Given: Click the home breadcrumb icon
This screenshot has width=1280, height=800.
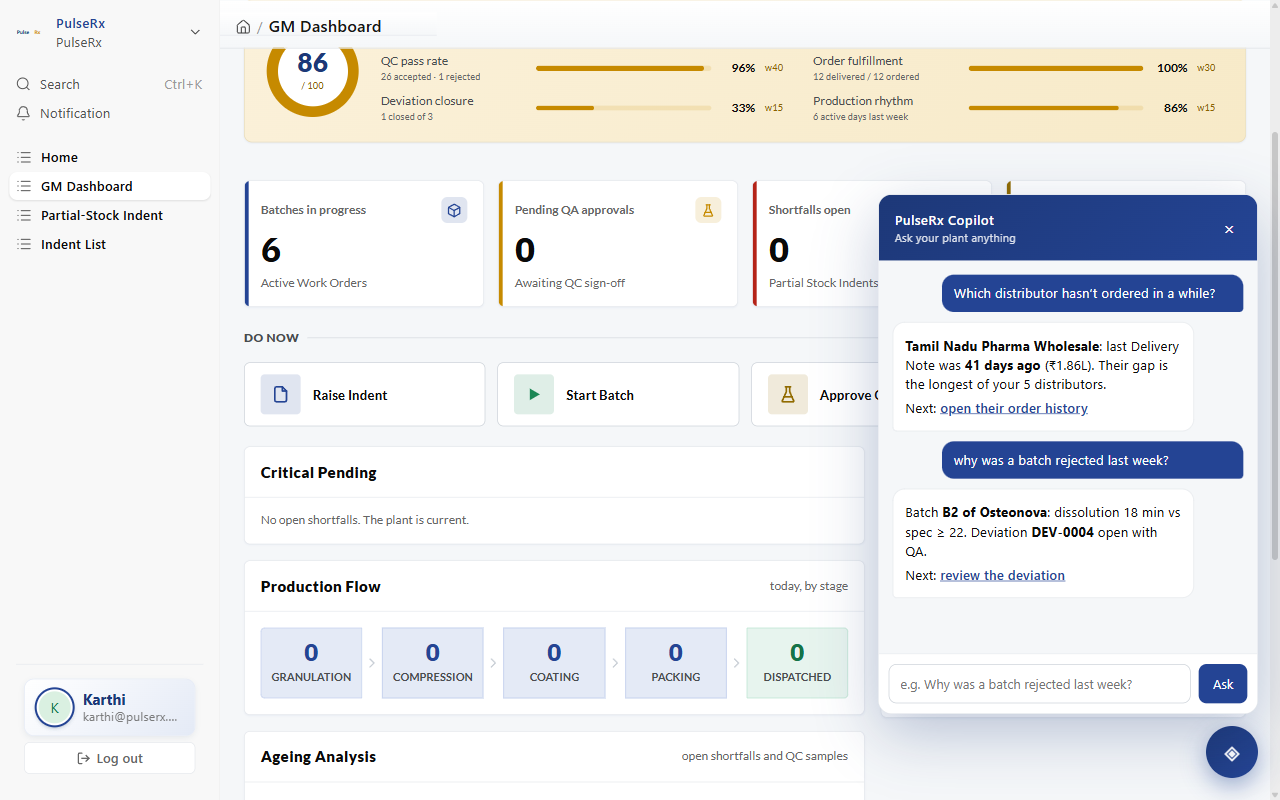Looking at the screenshot, I should click(x=243, y=27).
